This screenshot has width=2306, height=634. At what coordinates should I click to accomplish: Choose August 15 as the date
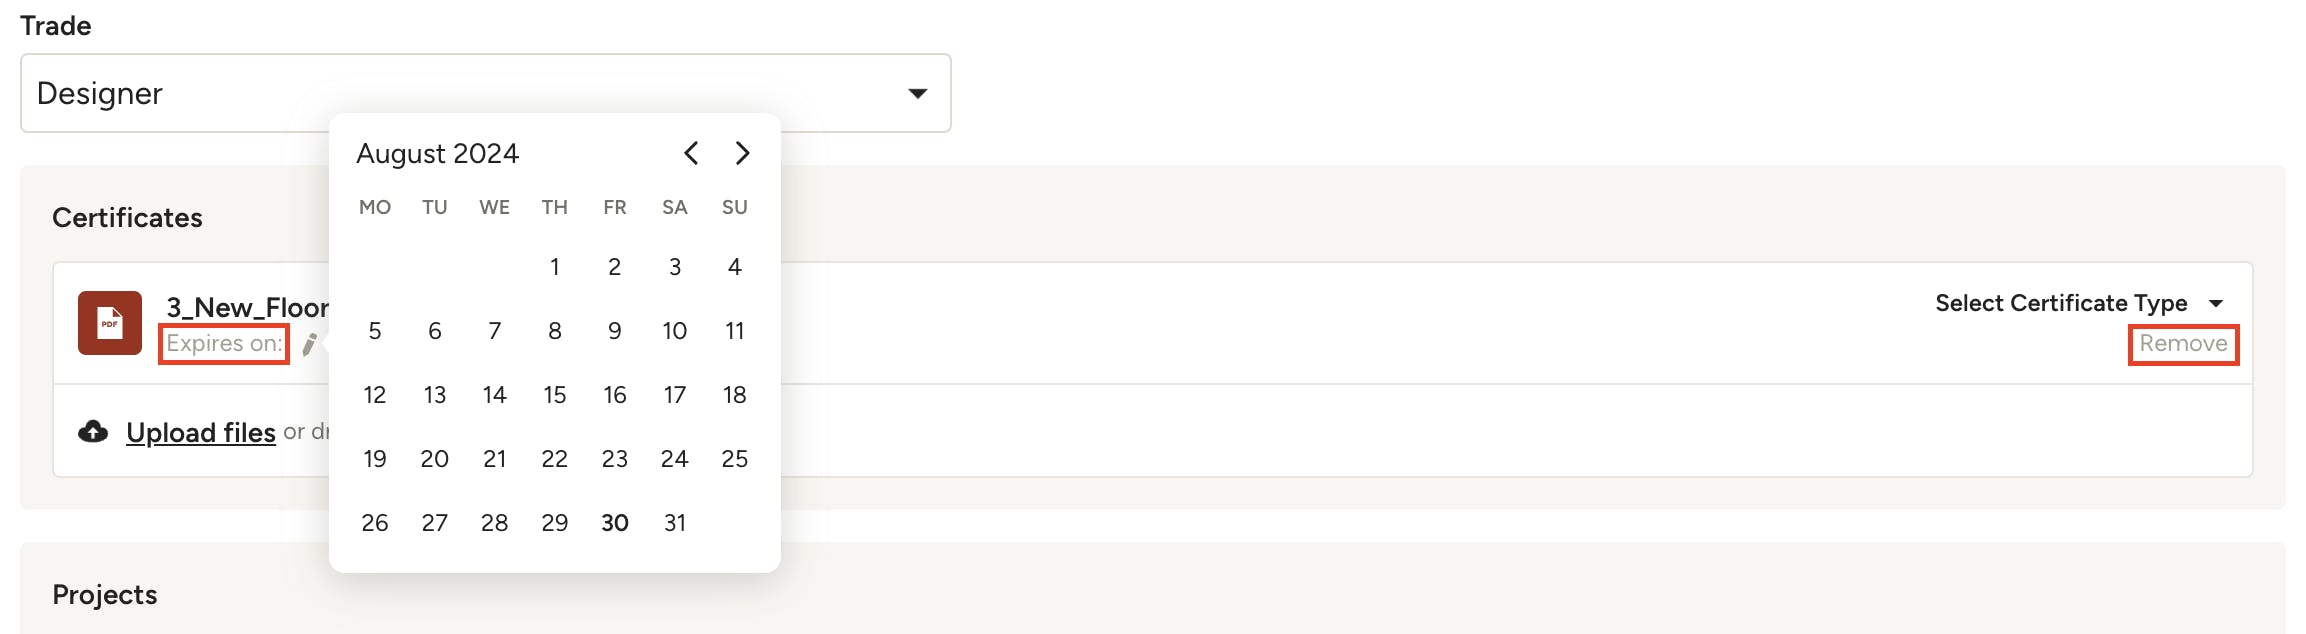click(555, 395)
